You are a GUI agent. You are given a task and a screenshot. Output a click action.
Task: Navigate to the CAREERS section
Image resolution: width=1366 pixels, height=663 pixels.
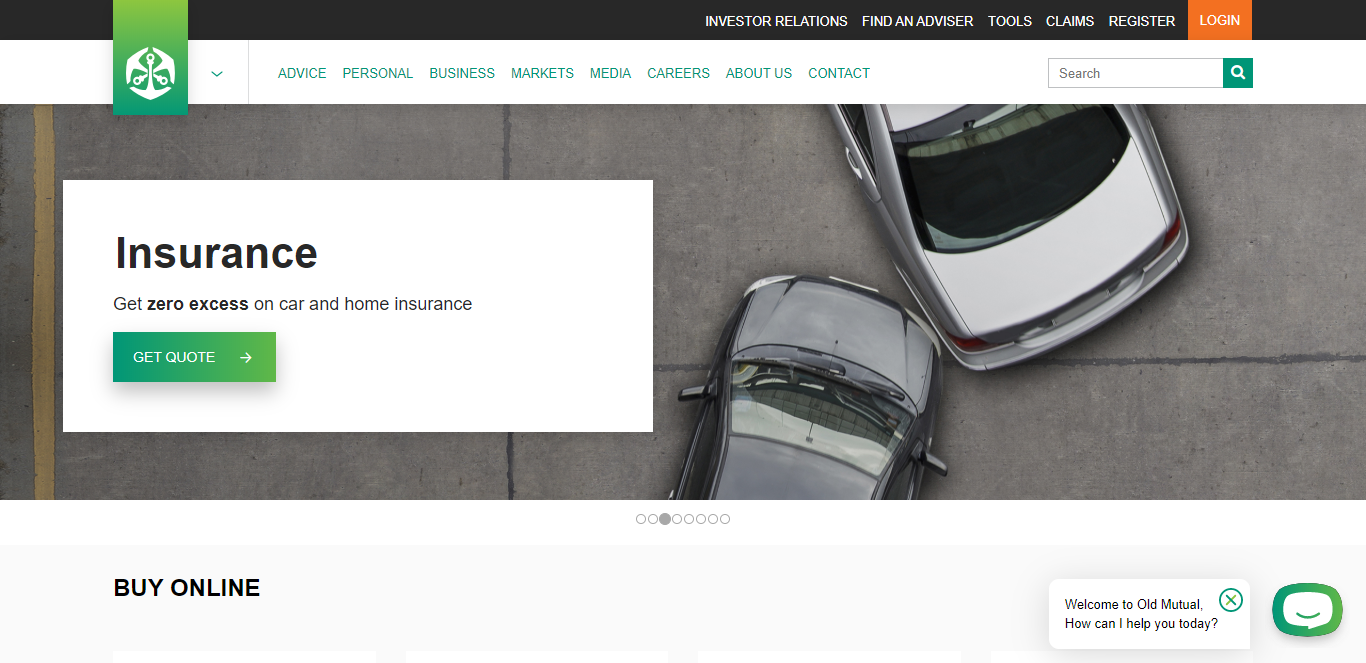(678, 73)
